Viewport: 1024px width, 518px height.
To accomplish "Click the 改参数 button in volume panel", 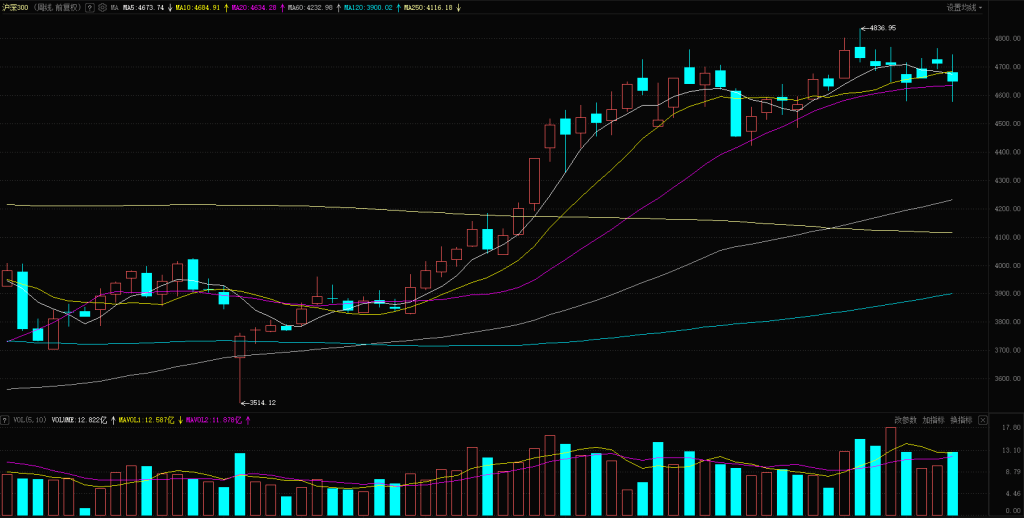I will point(905,420).
